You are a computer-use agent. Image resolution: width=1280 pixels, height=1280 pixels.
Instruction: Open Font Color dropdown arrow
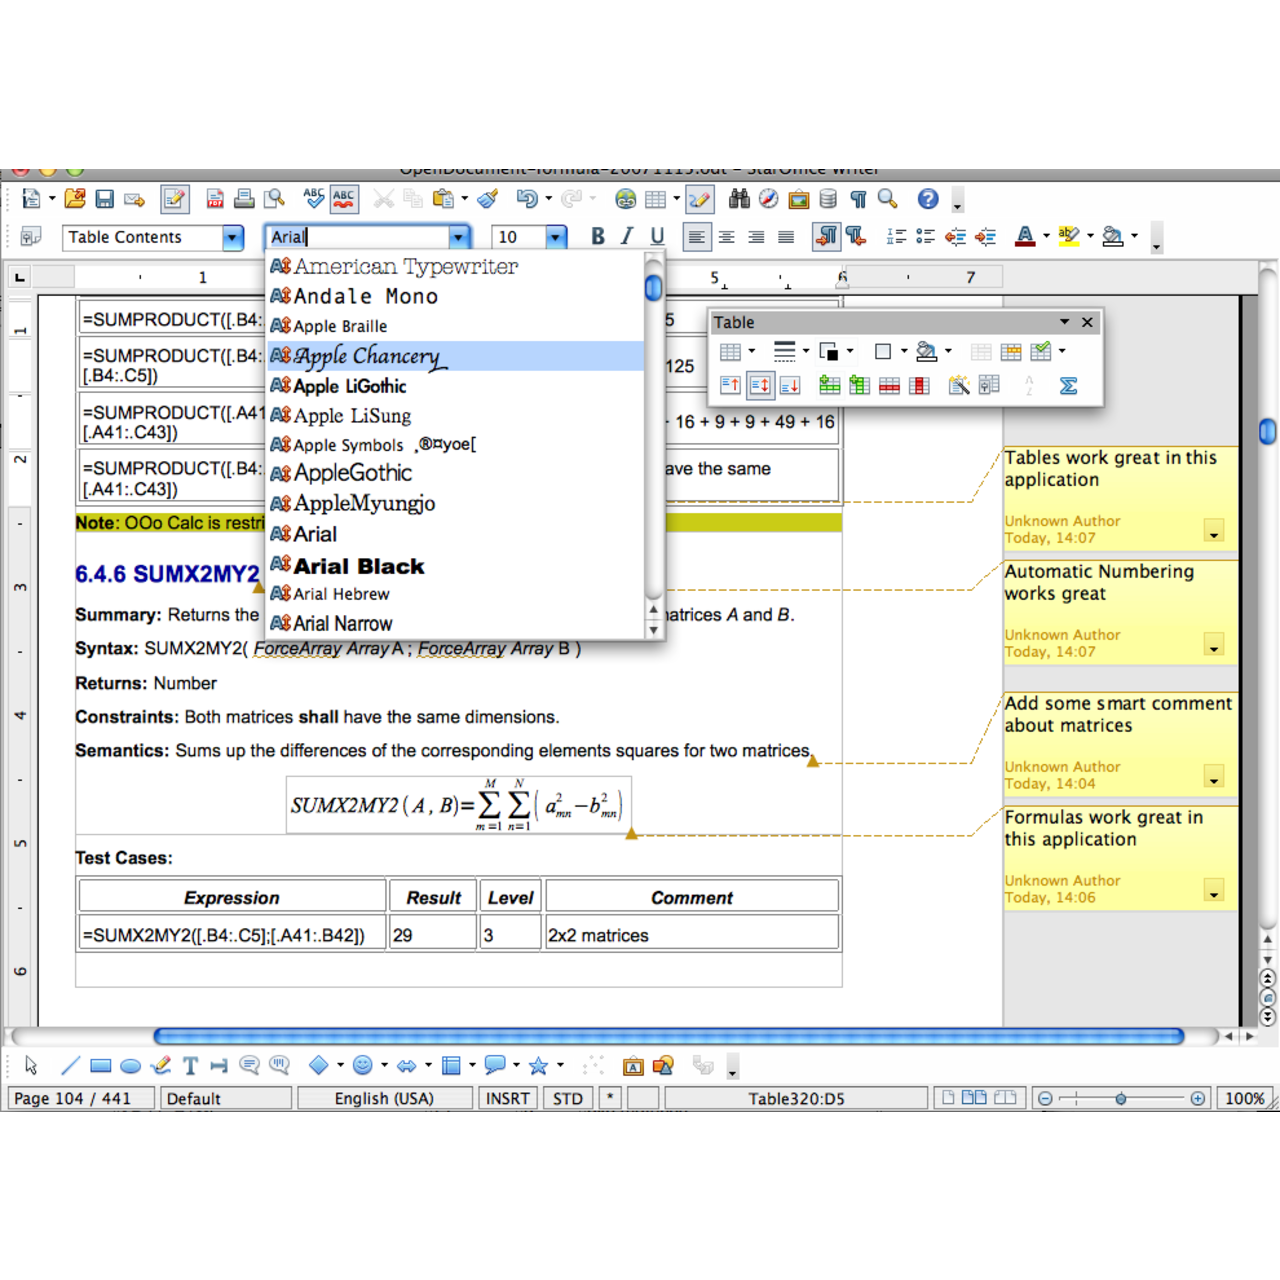1046,237
